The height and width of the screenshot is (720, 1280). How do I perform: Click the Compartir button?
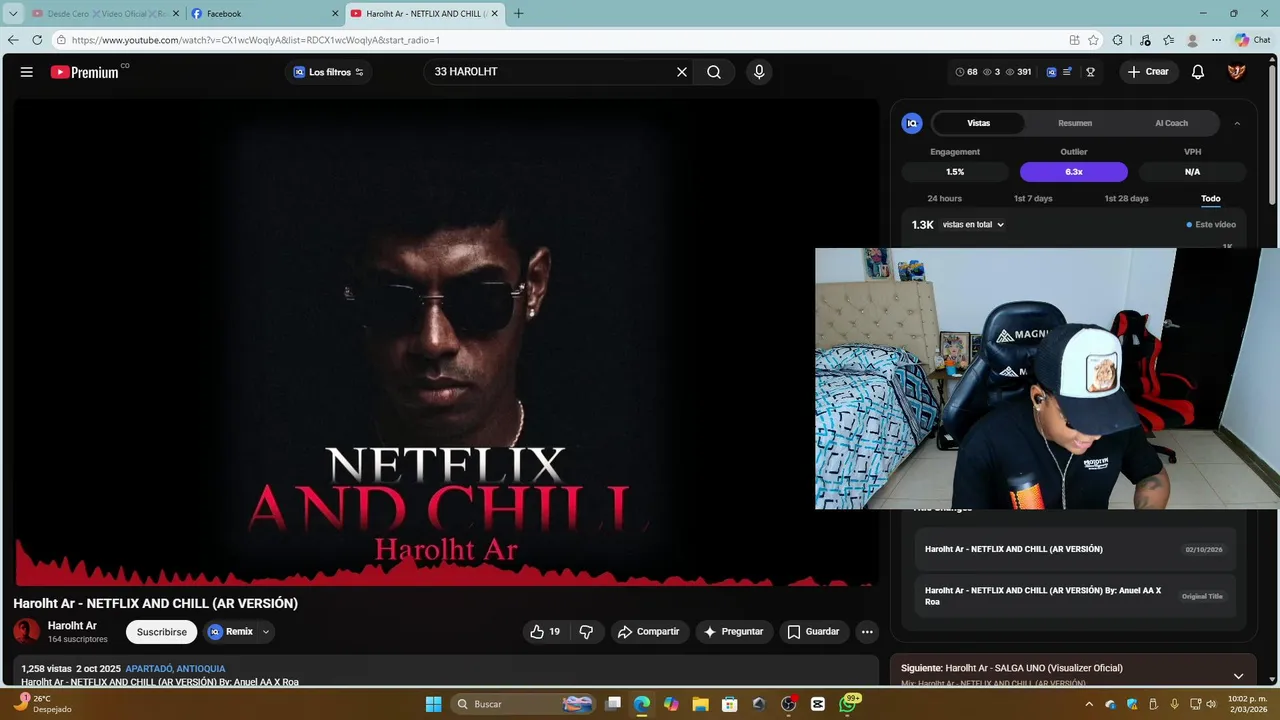[648, 631]
